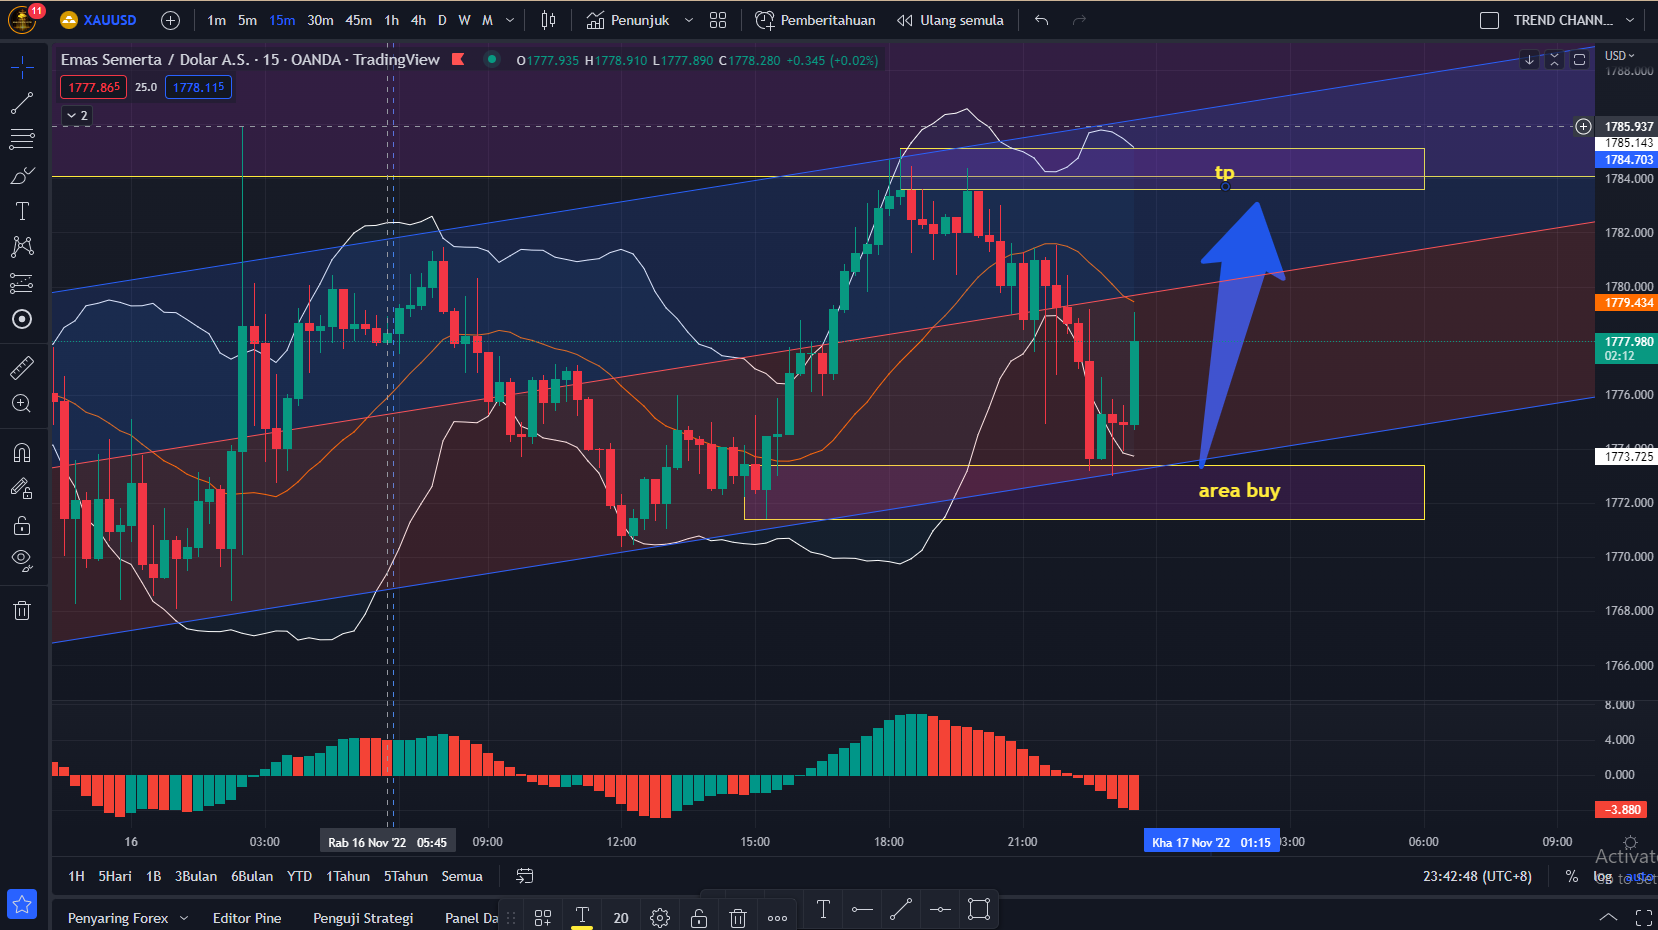Expand Penyaring Forex screener dropdown

coord(184,918)
